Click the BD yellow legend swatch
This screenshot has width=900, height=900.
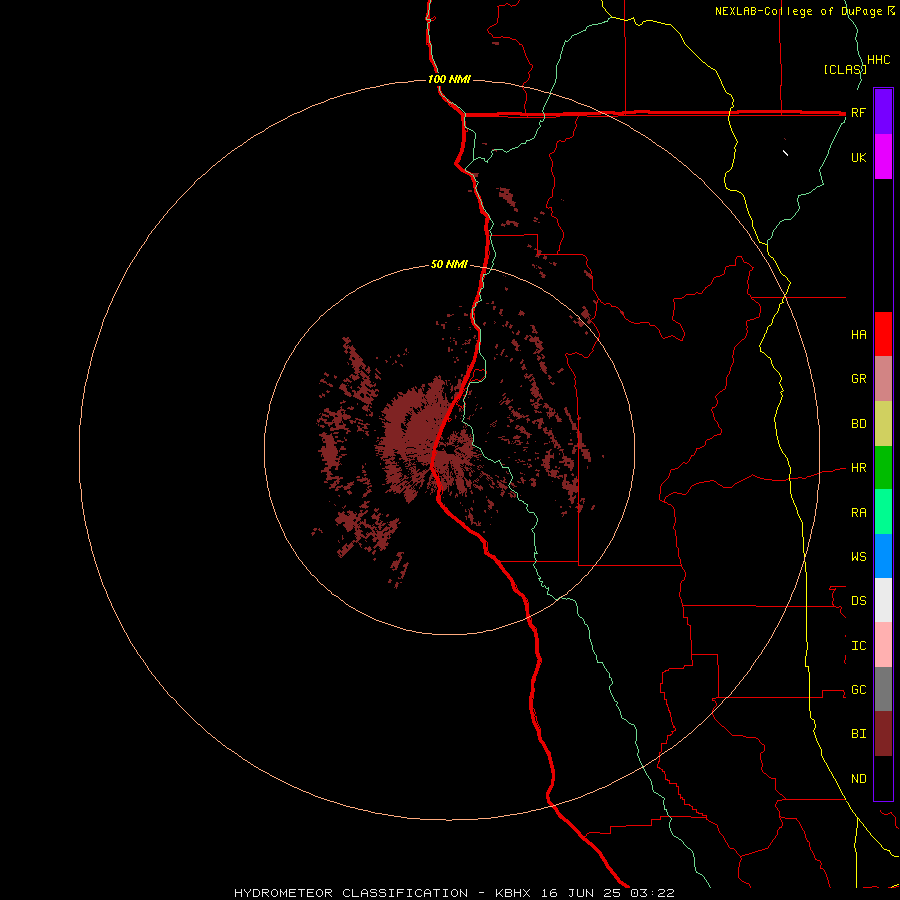(883, 424)
